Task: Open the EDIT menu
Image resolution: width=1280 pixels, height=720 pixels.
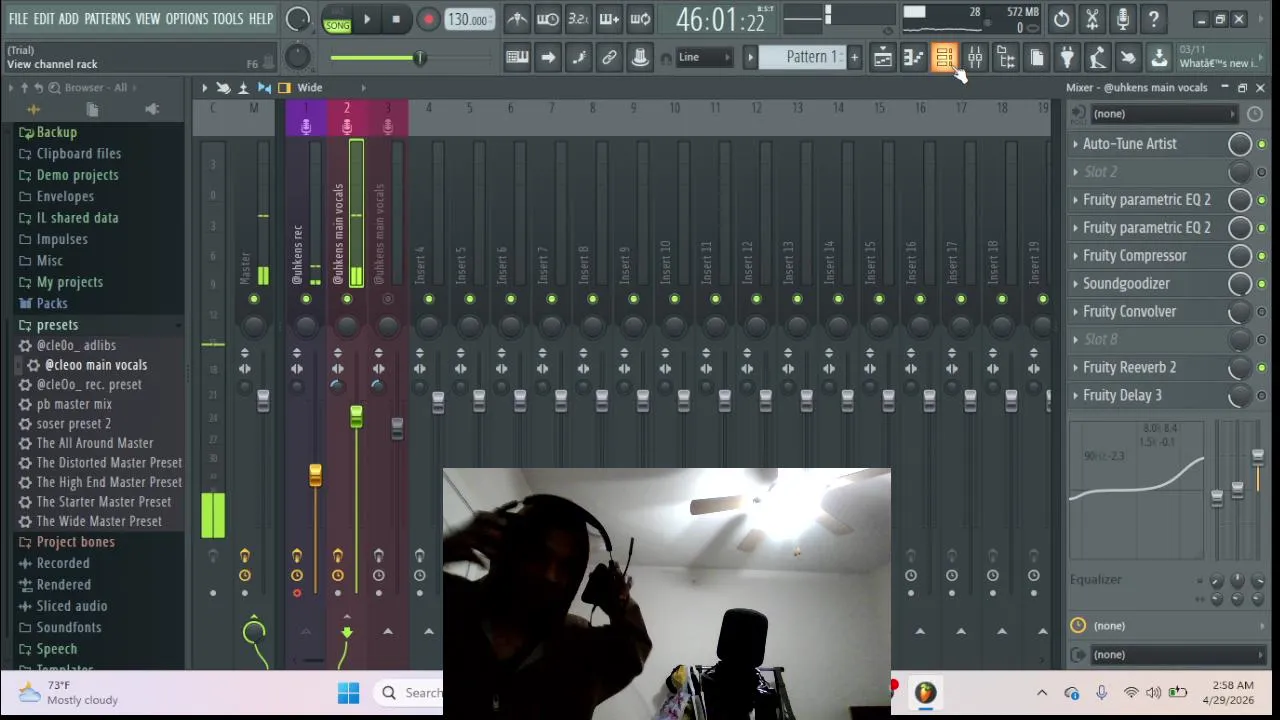Action: 44,19
